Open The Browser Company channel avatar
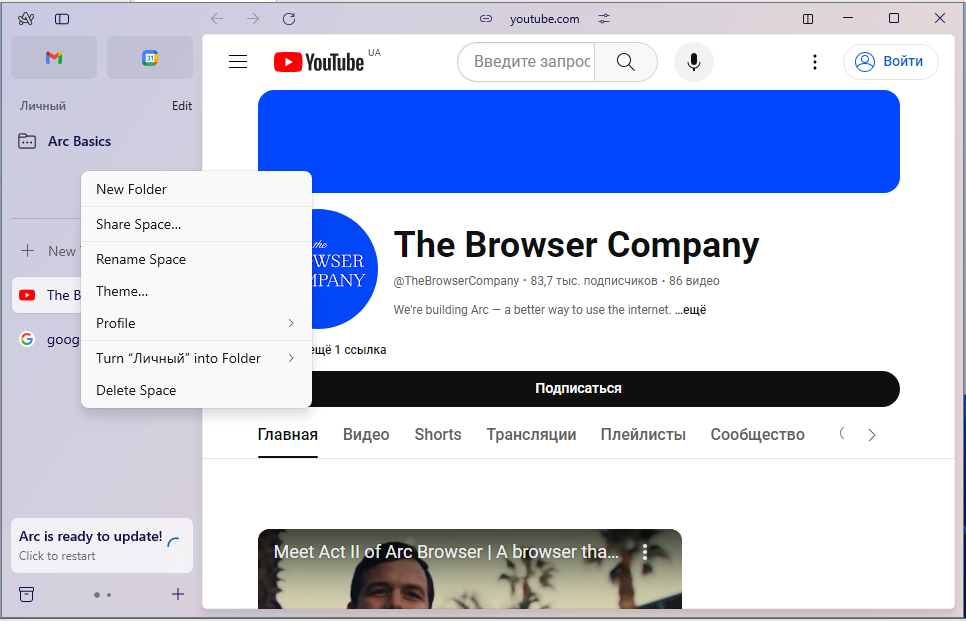The height and width of the screenshot is (621, 966). [344, 269]
